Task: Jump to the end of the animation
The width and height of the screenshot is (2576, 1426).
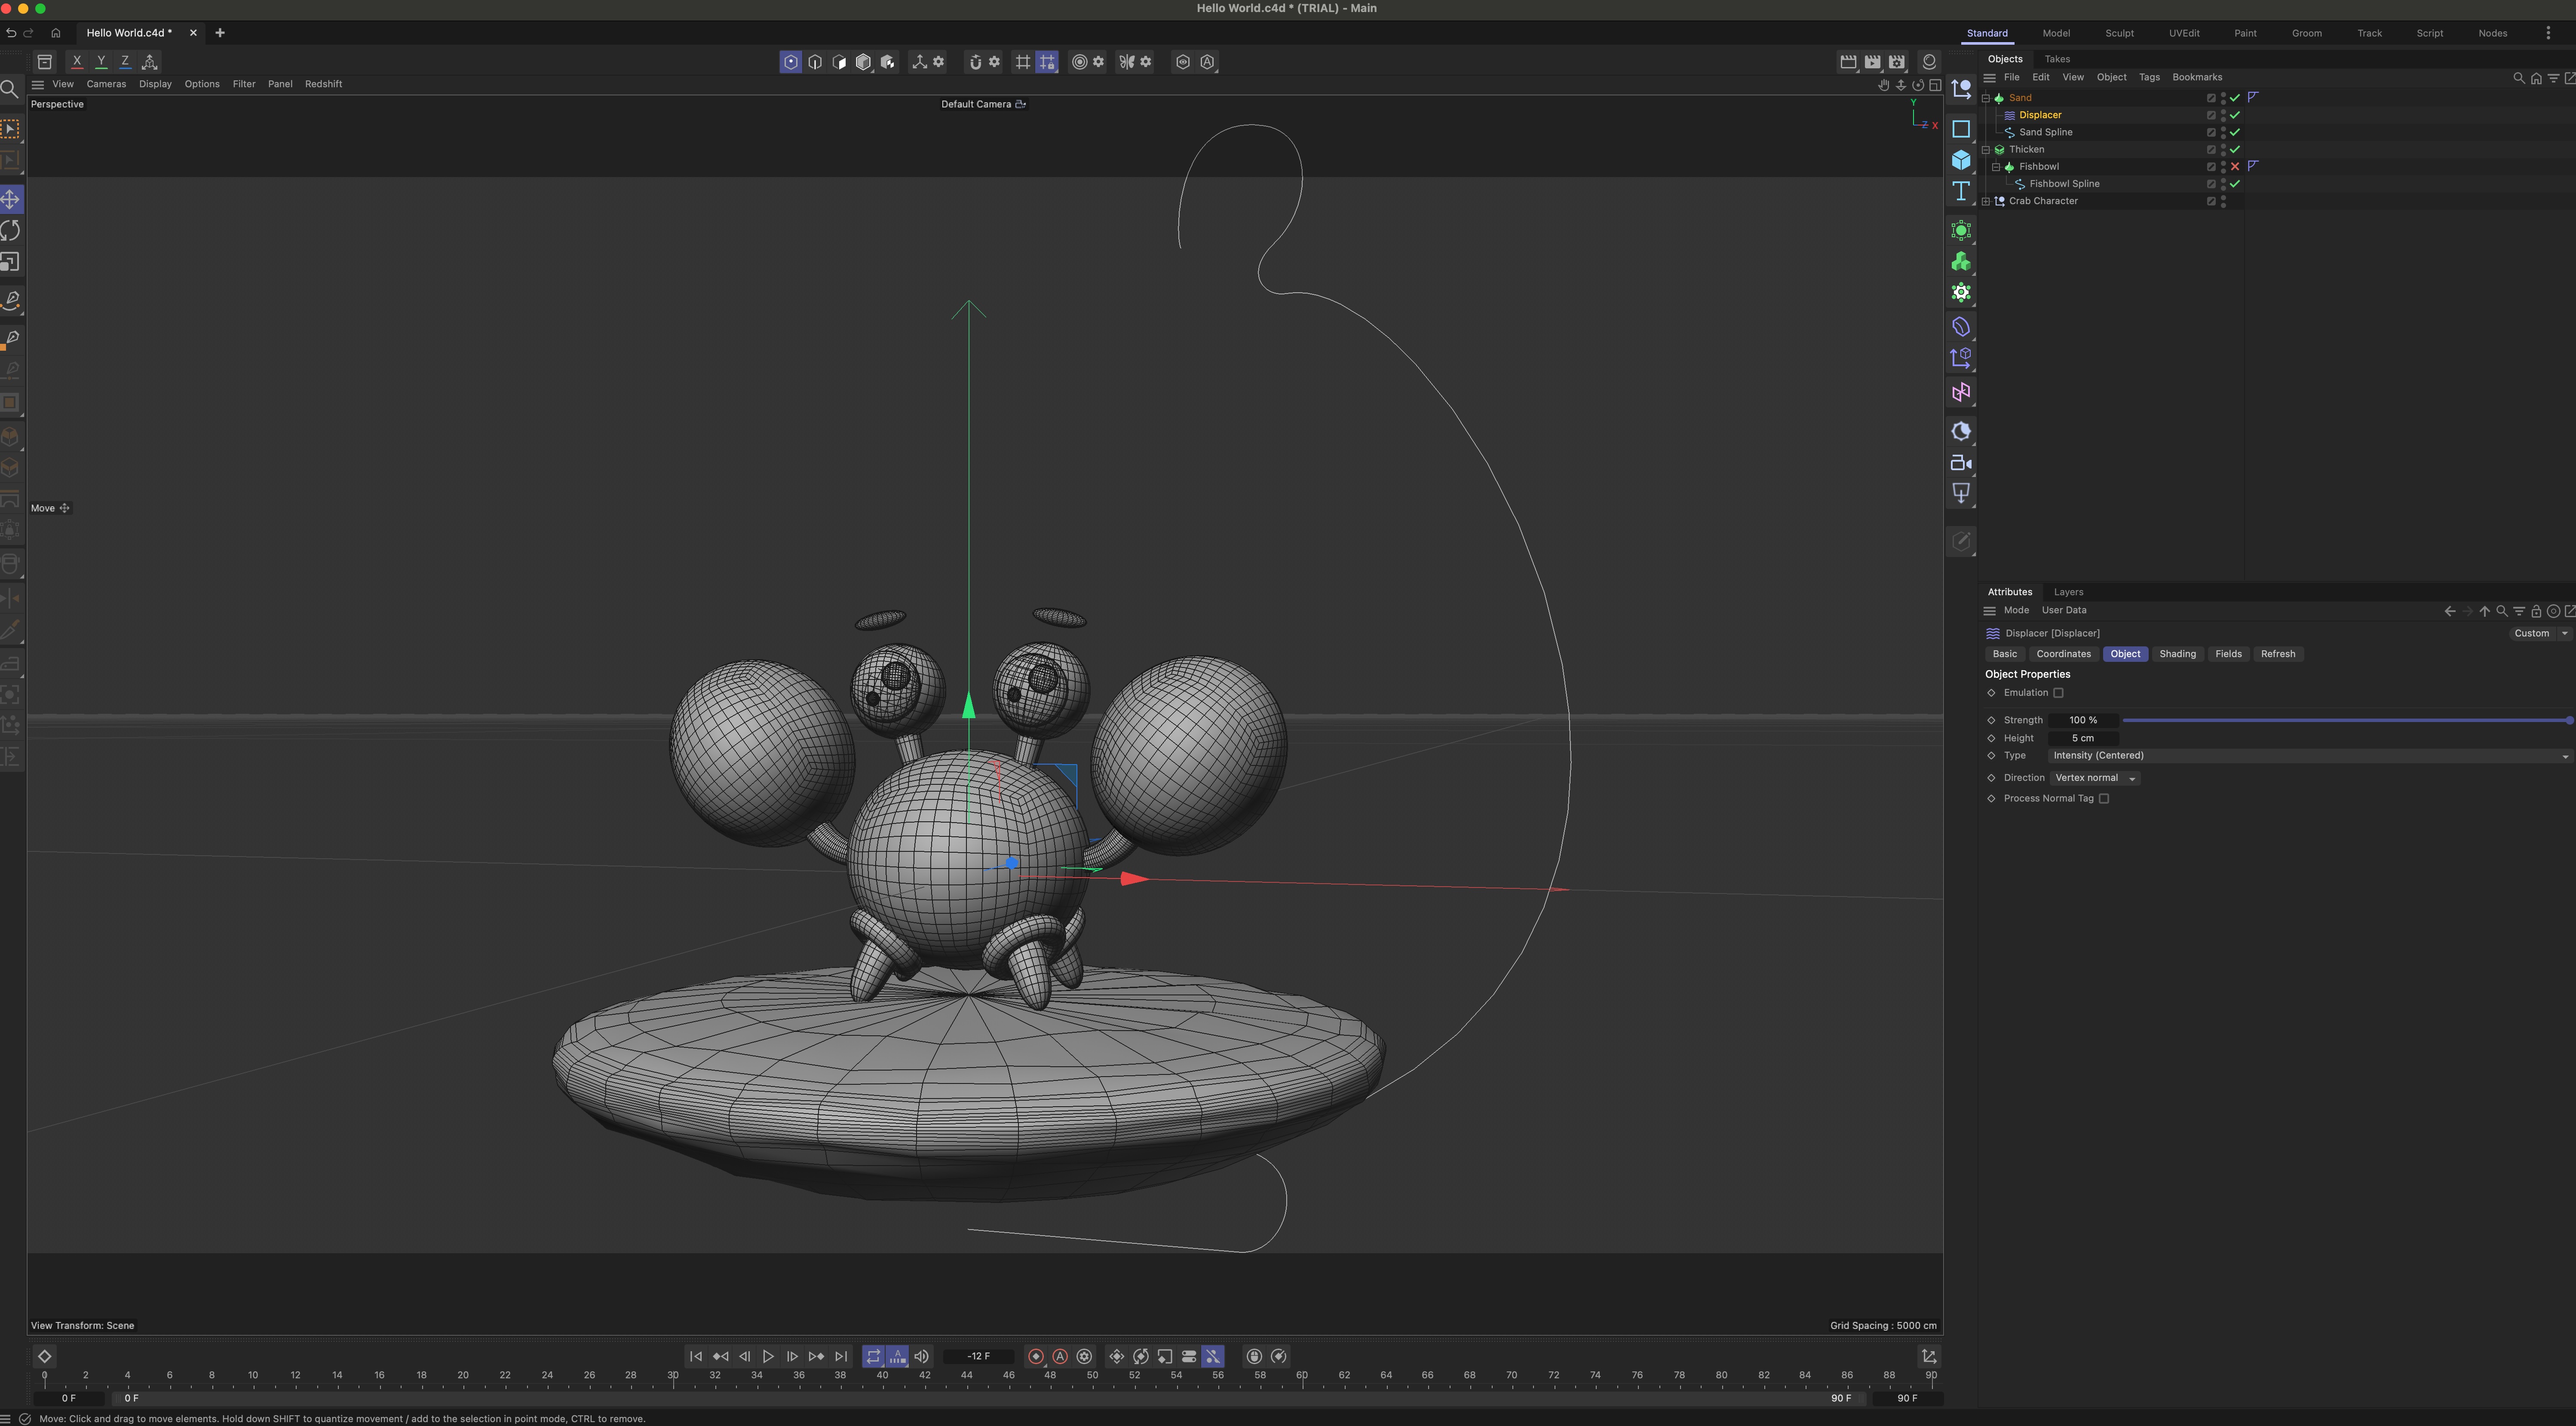Action: [841, 1357]
